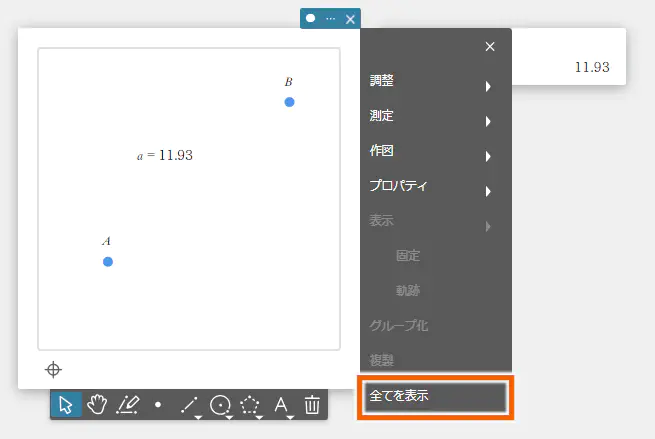655x439 pixels.
Task: Select point A on the canvas
Action: (108, 262)
